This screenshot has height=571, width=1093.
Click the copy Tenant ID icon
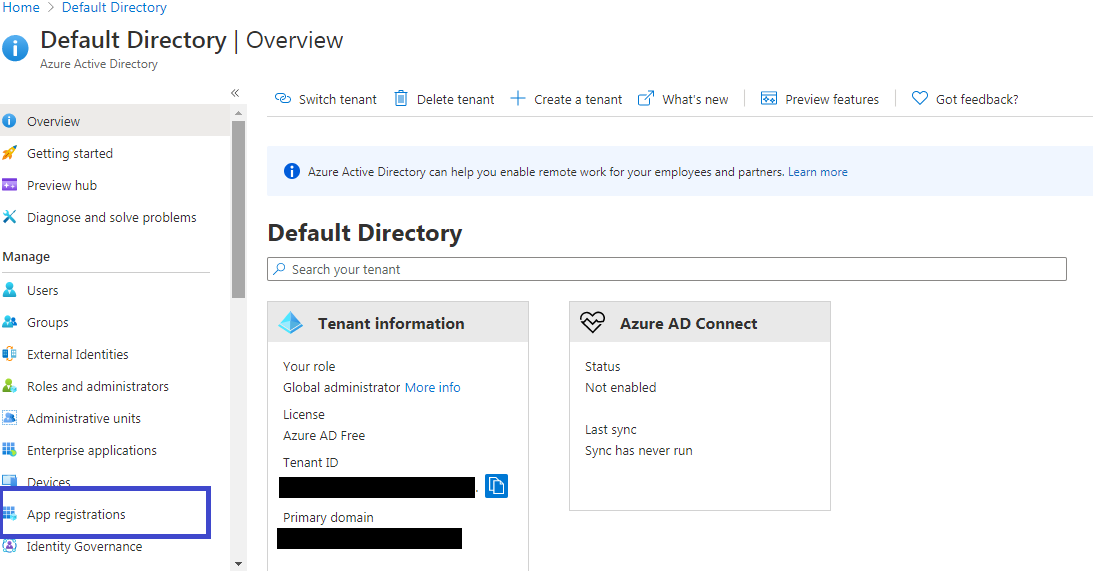(x=497, y=486)
